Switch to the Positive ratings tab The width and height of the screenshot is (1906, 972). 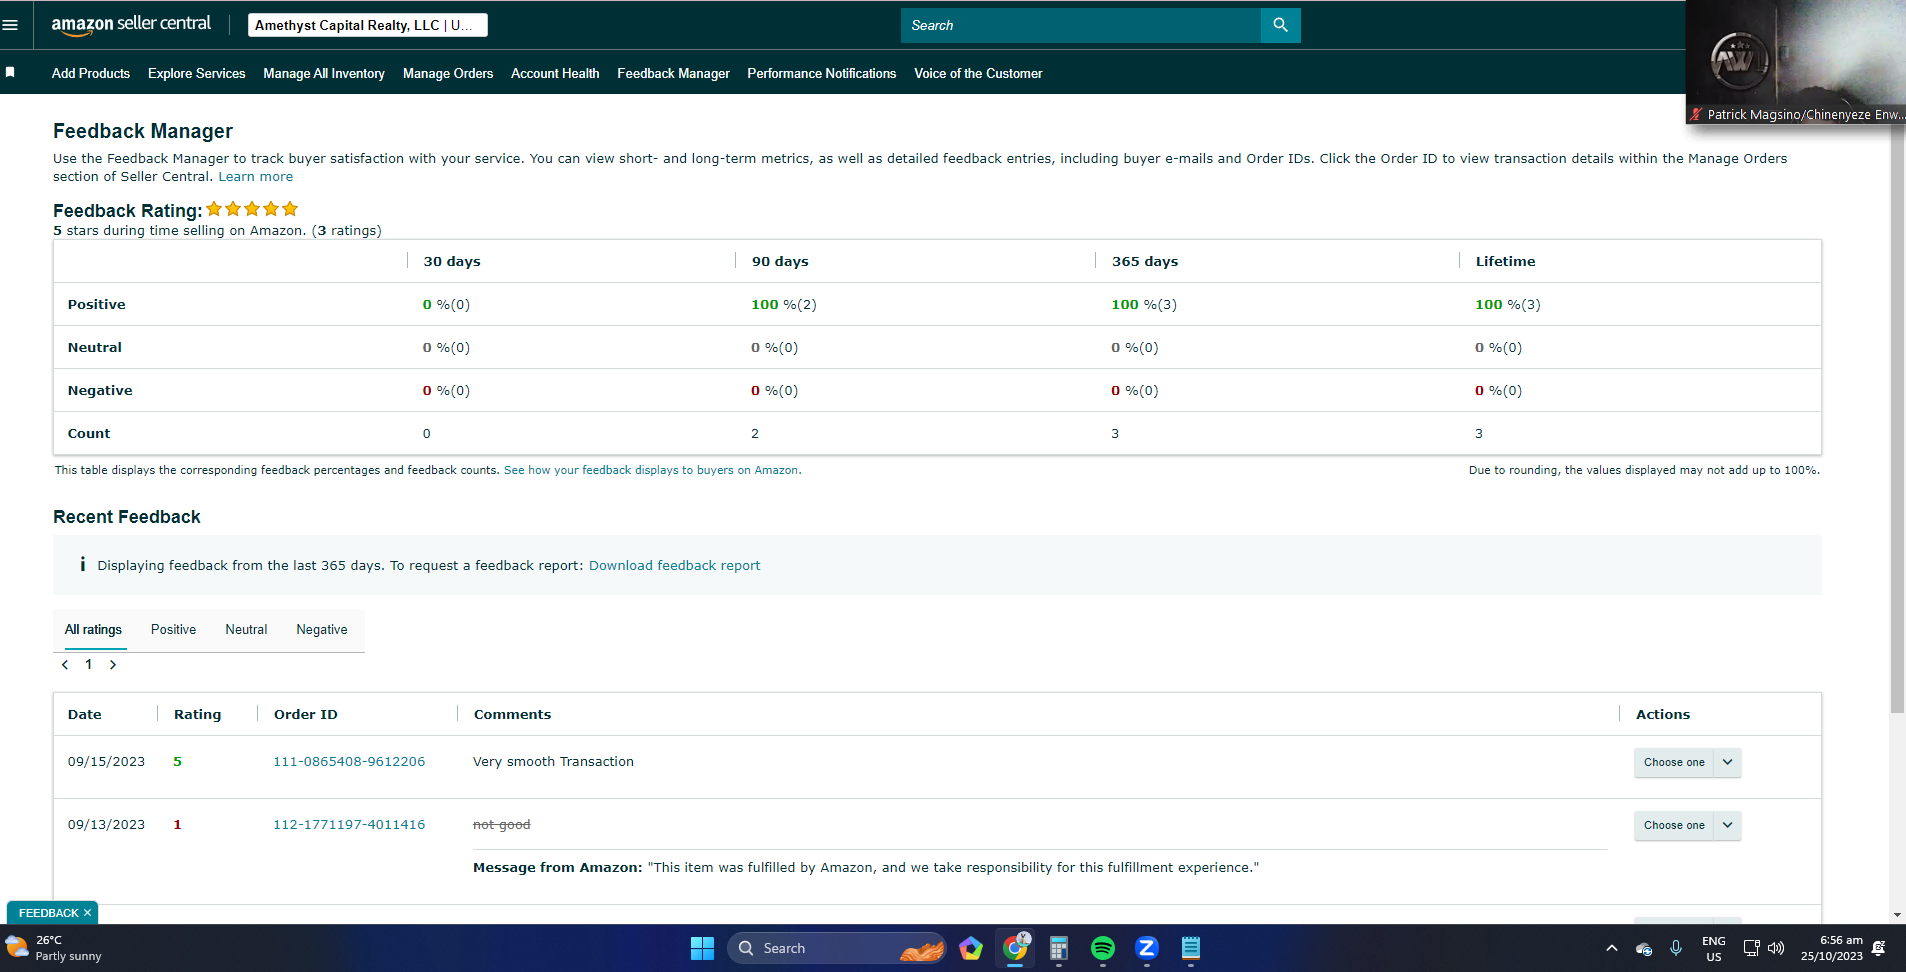pyautogui.click(x=173, y=629)
